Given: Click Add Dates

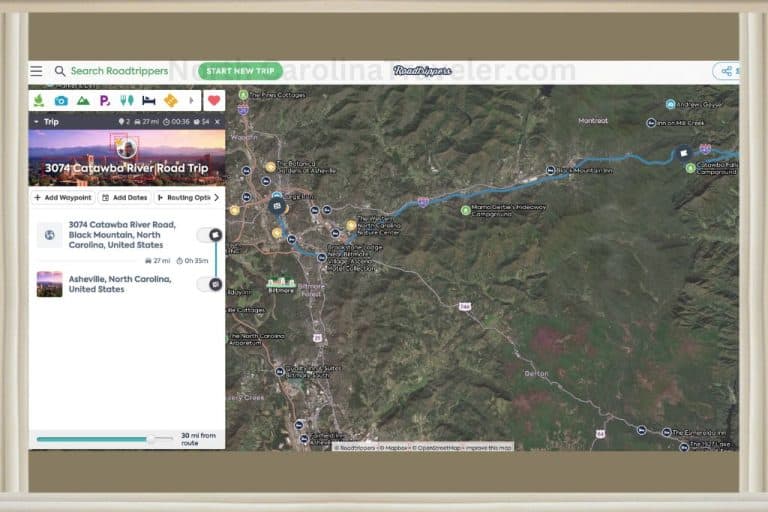Looking at the screenshot, I should point(125,197).
